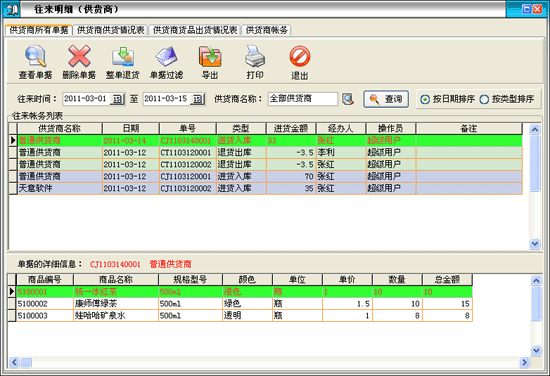Click the 打印 printer icon
Screen dimensions: 550x376
click(255, 56)
